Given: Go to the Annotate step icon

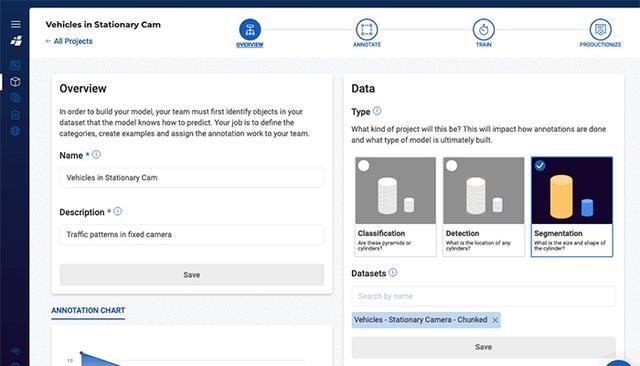Looking at the screenshot, I should [367, 30].
